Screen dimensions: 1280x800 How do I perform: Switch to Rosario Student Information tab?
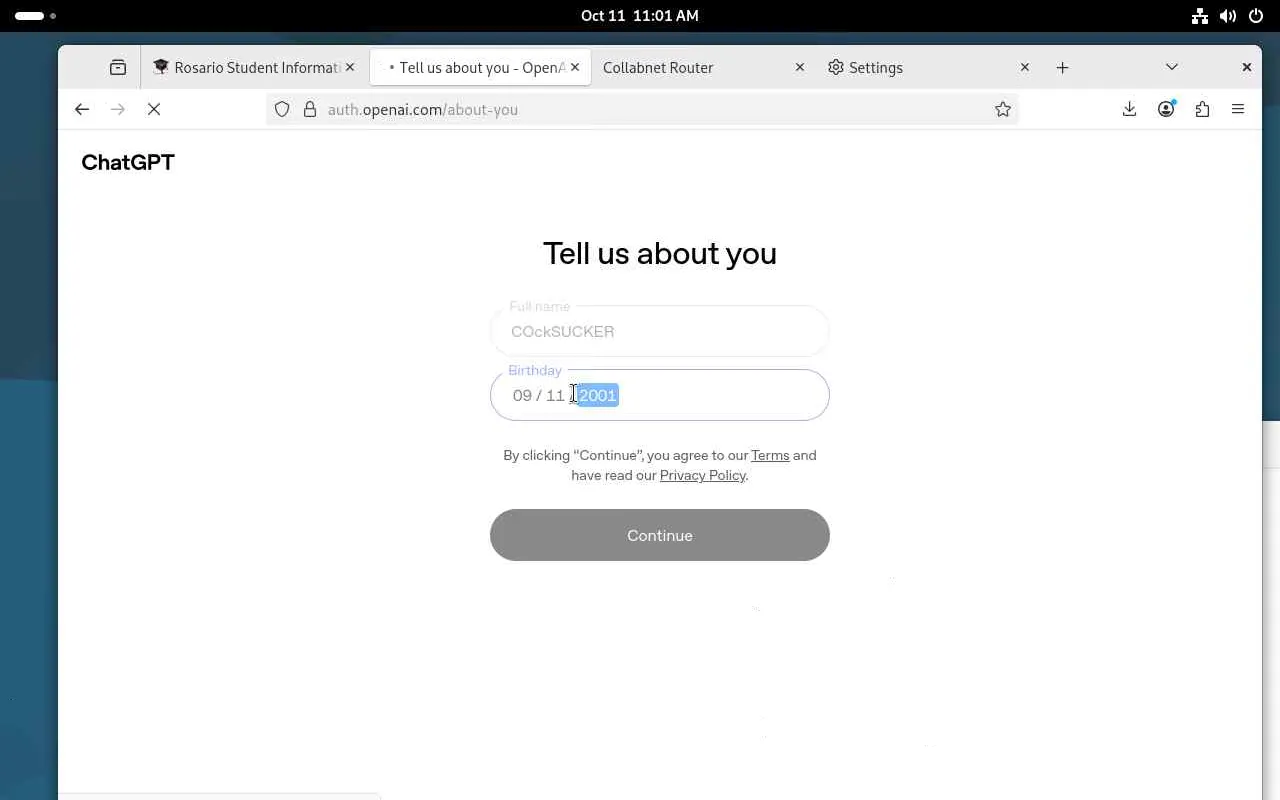254,67
